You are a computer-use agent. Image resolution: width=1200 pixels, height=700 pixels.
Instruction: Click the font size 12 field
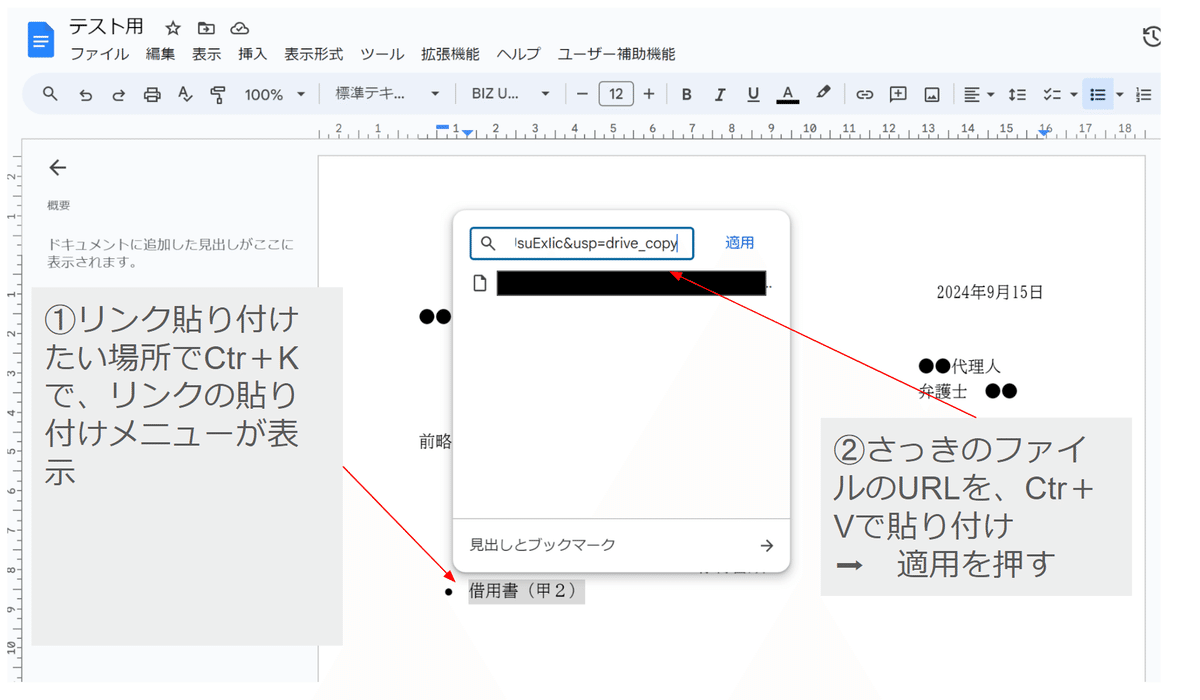tap(616, 94)
